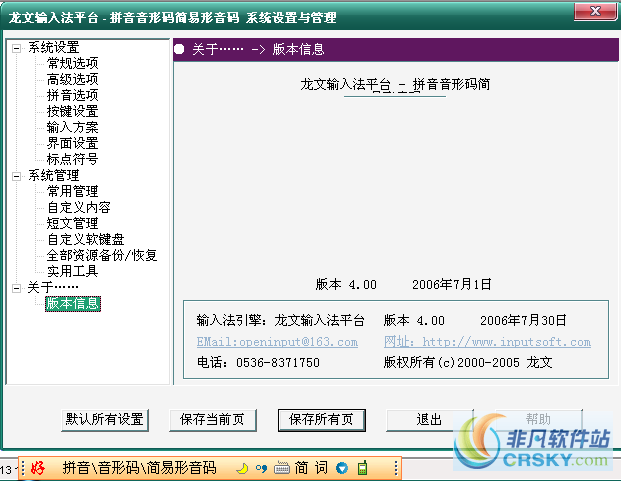Click the 输入法引擎：龙文输入法平台 text

280,320
